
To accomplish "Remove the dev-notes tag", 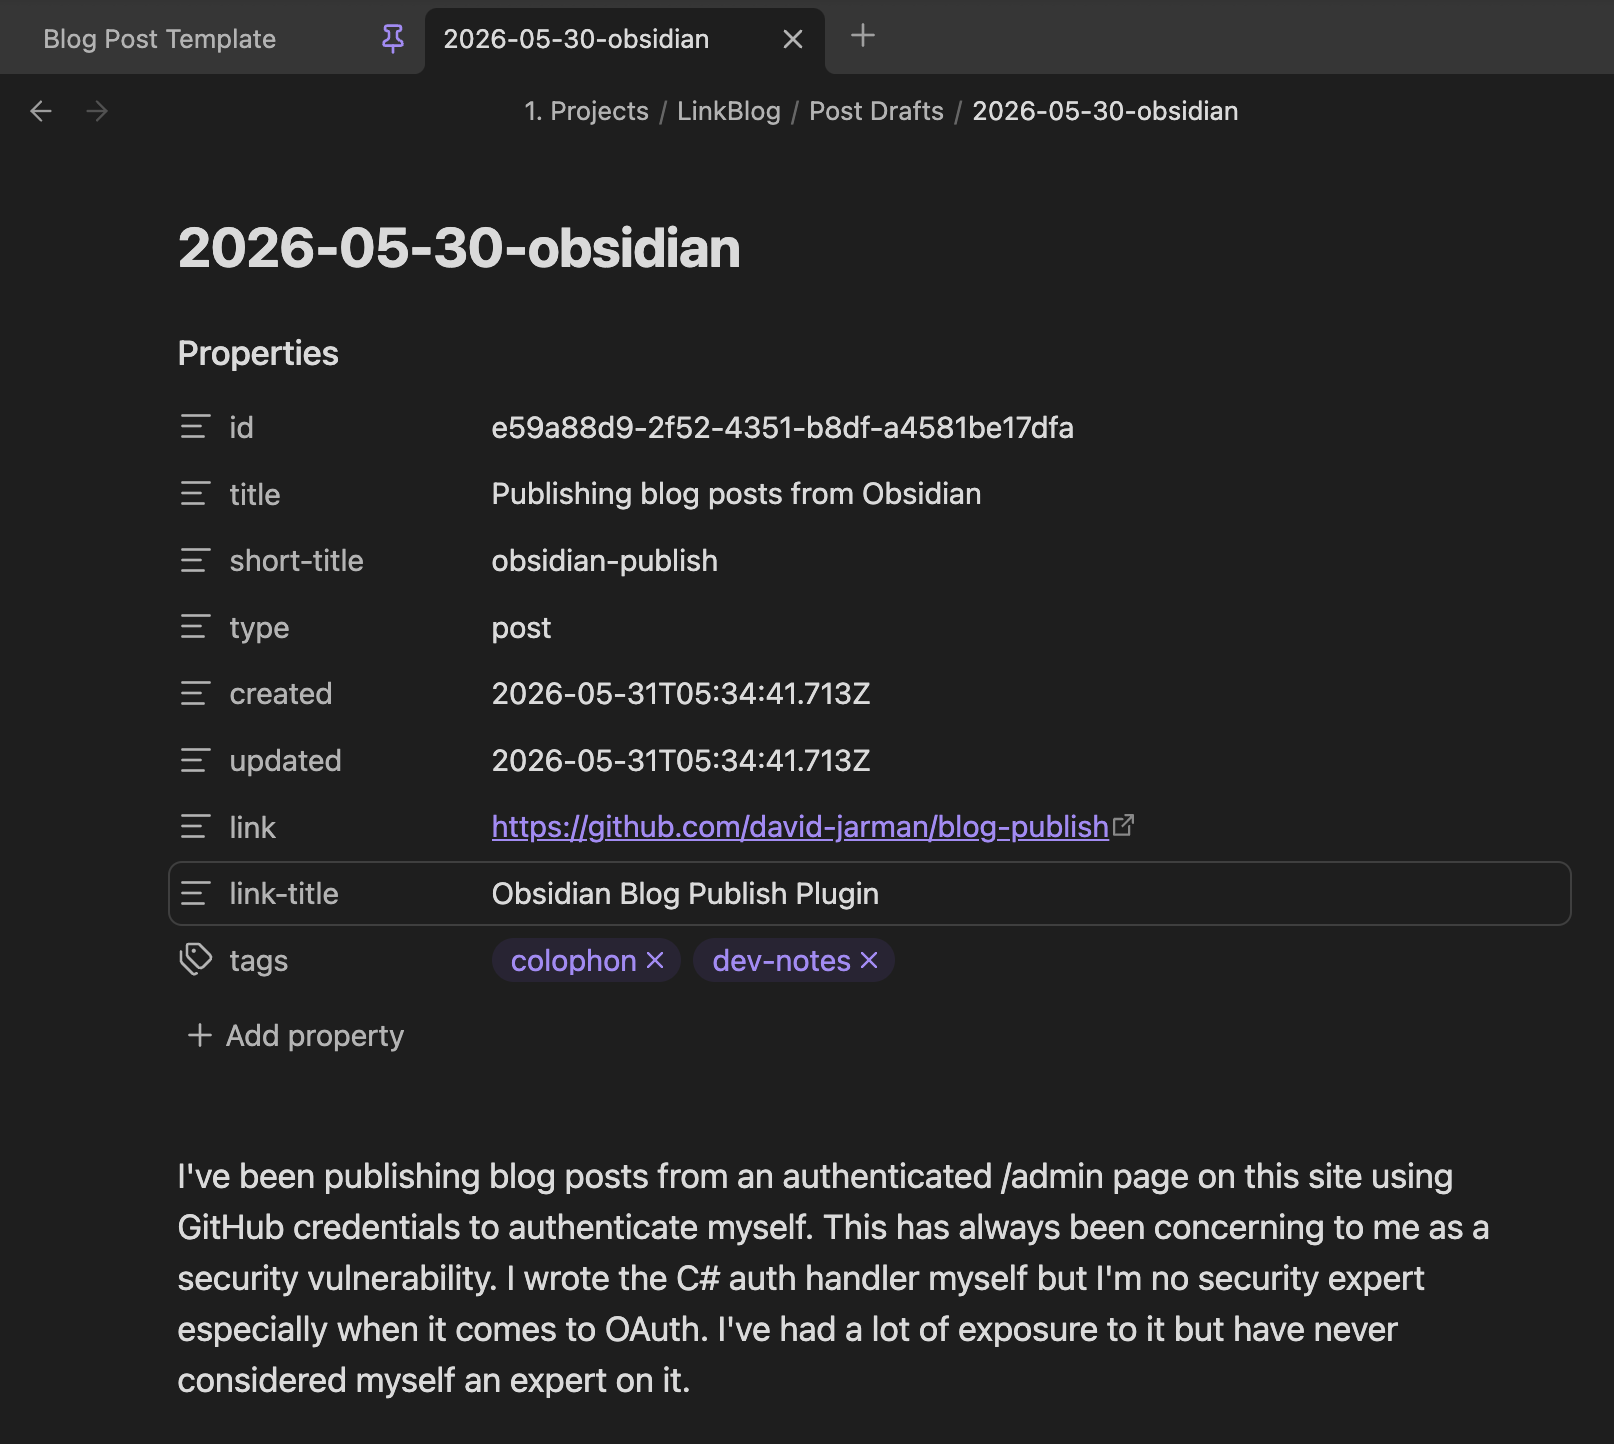I will coord(870,960).
